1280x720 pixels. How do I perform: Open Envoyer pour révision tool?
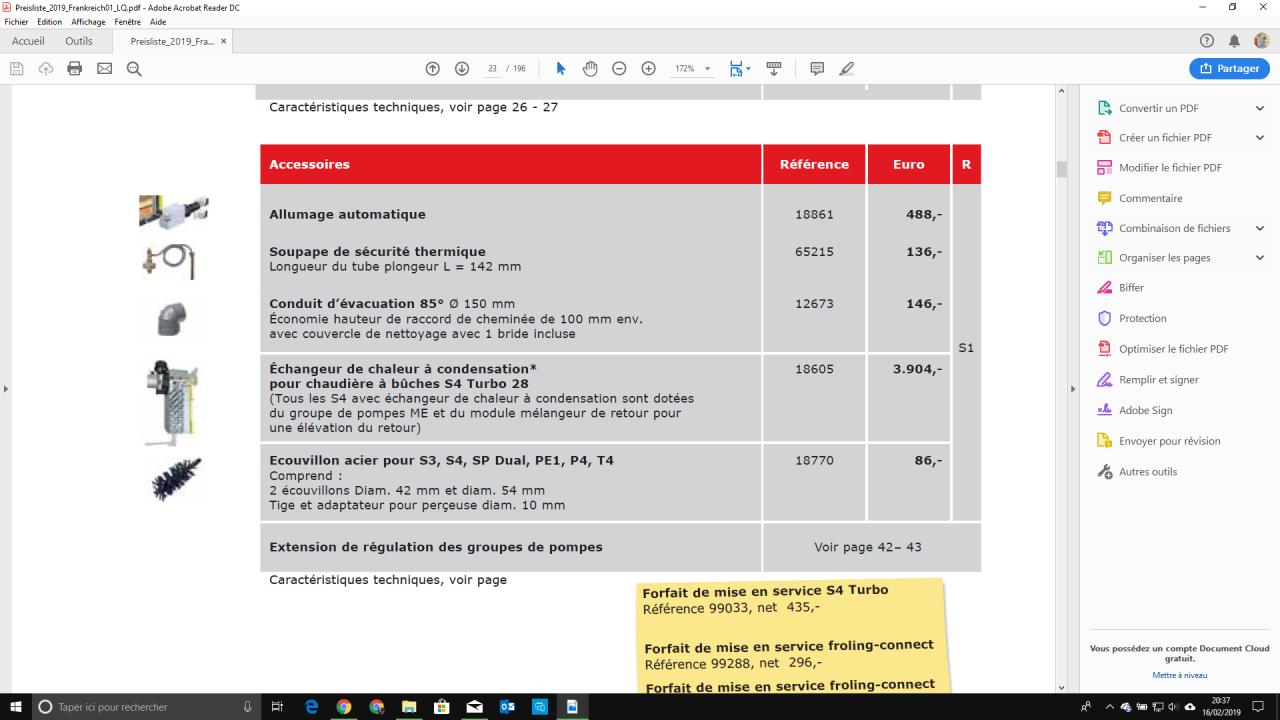click(1169, 441)
